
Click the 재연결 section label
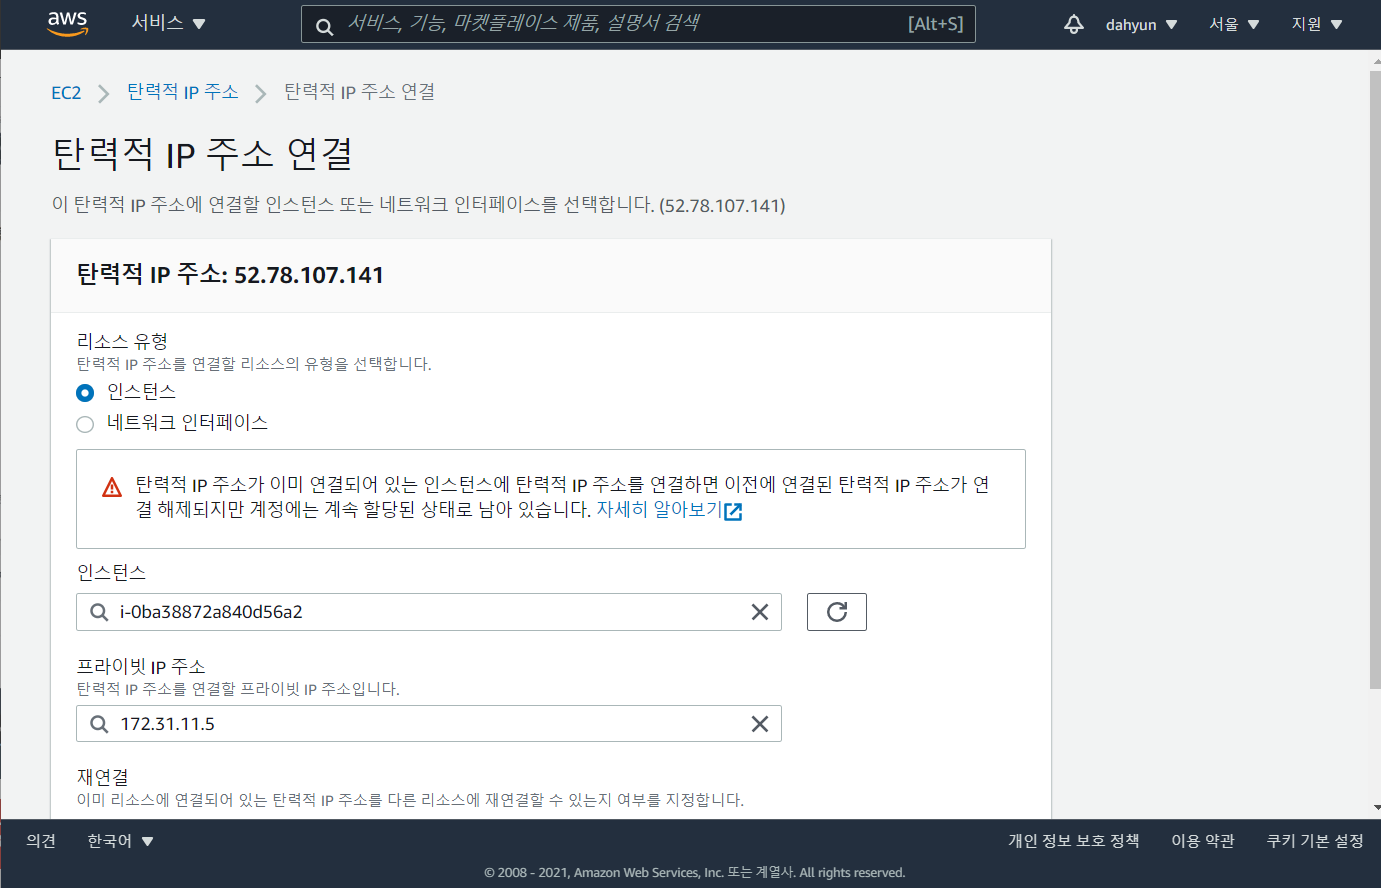pyautogui.click(x=102, y=777)
